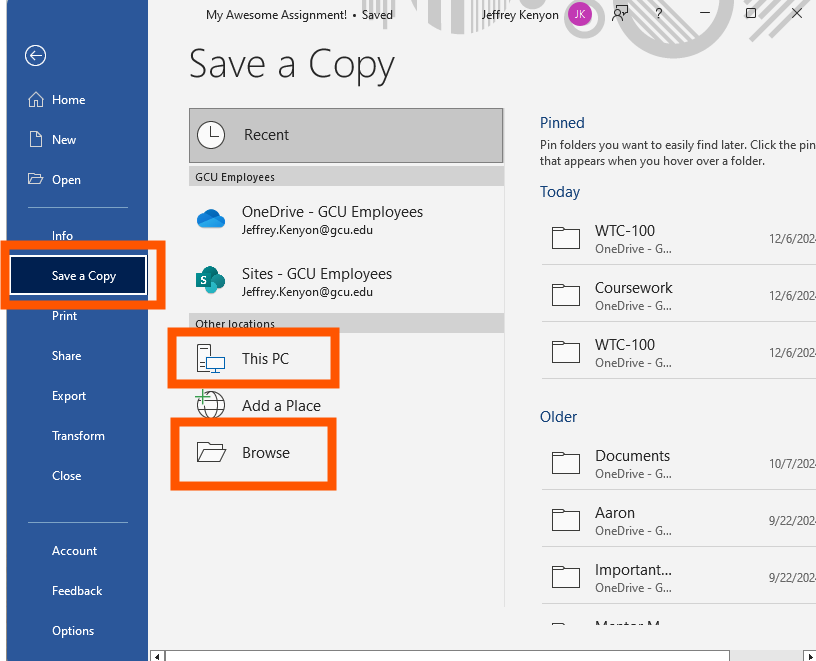This screenshot has height=661, width=816.
Task: Open the Print section
Action: [78, 315]
